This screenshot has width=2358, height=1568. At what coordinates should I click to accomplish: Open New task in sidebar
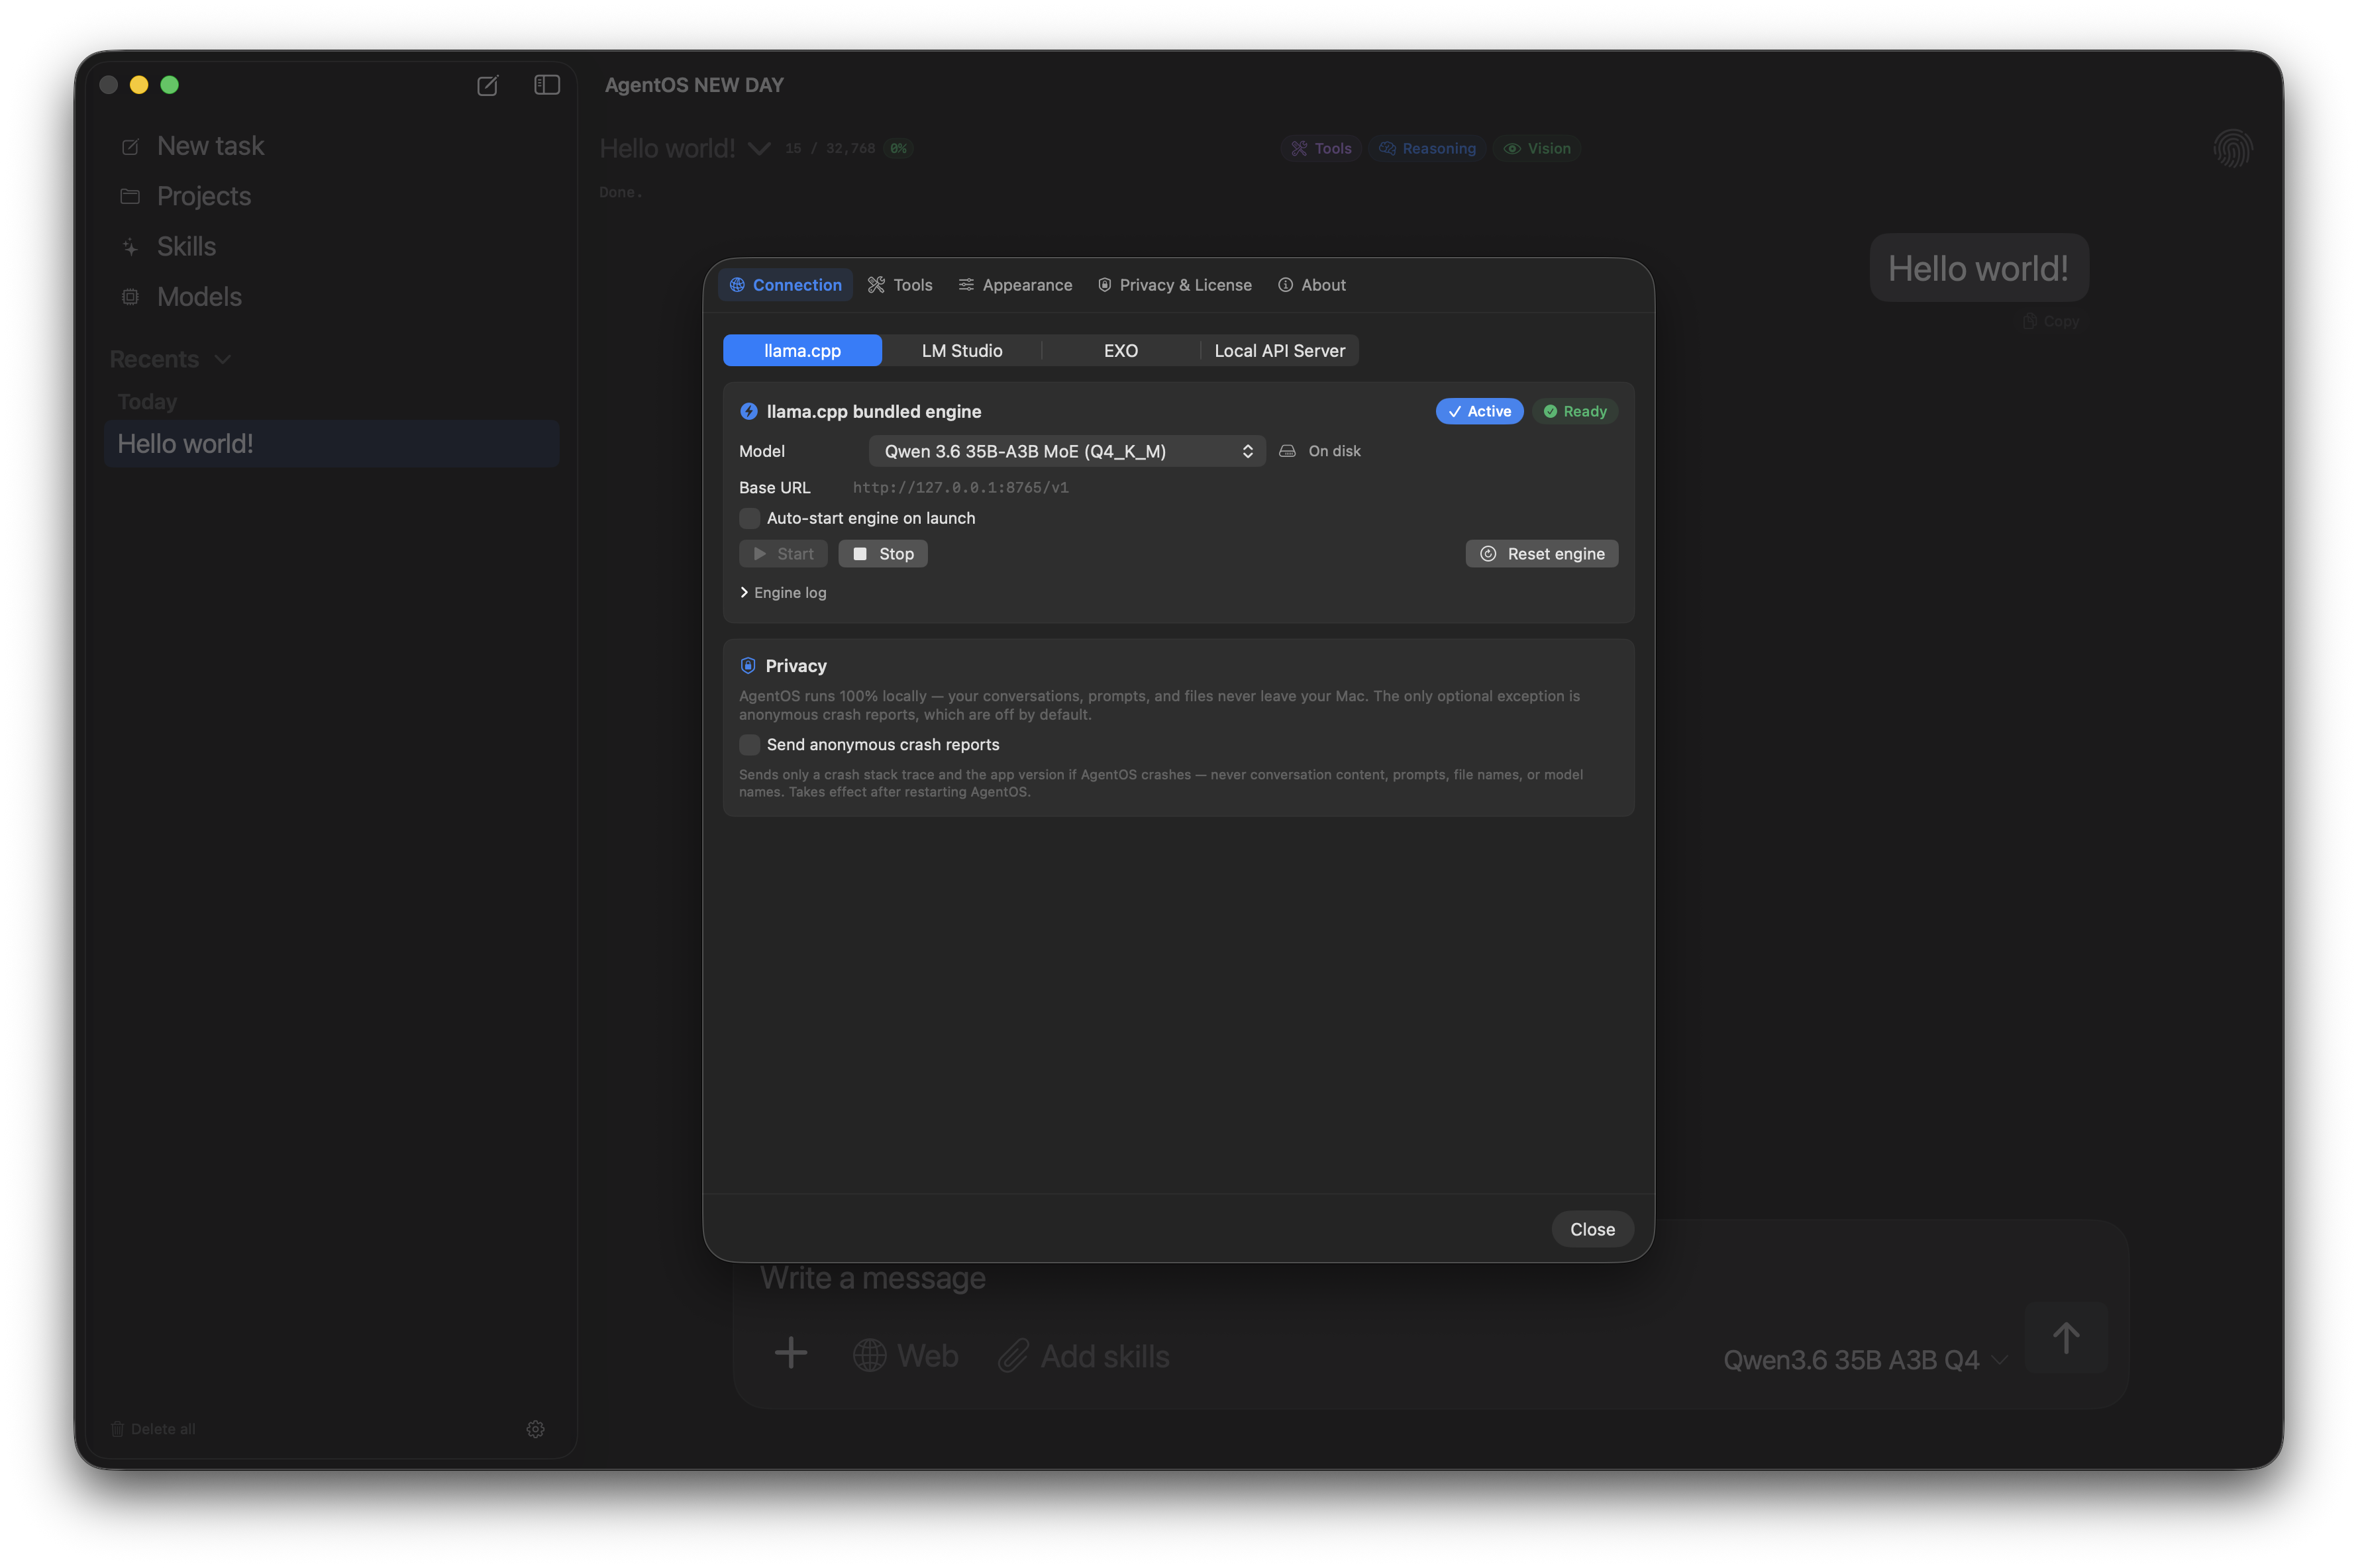tap(192, 146)
